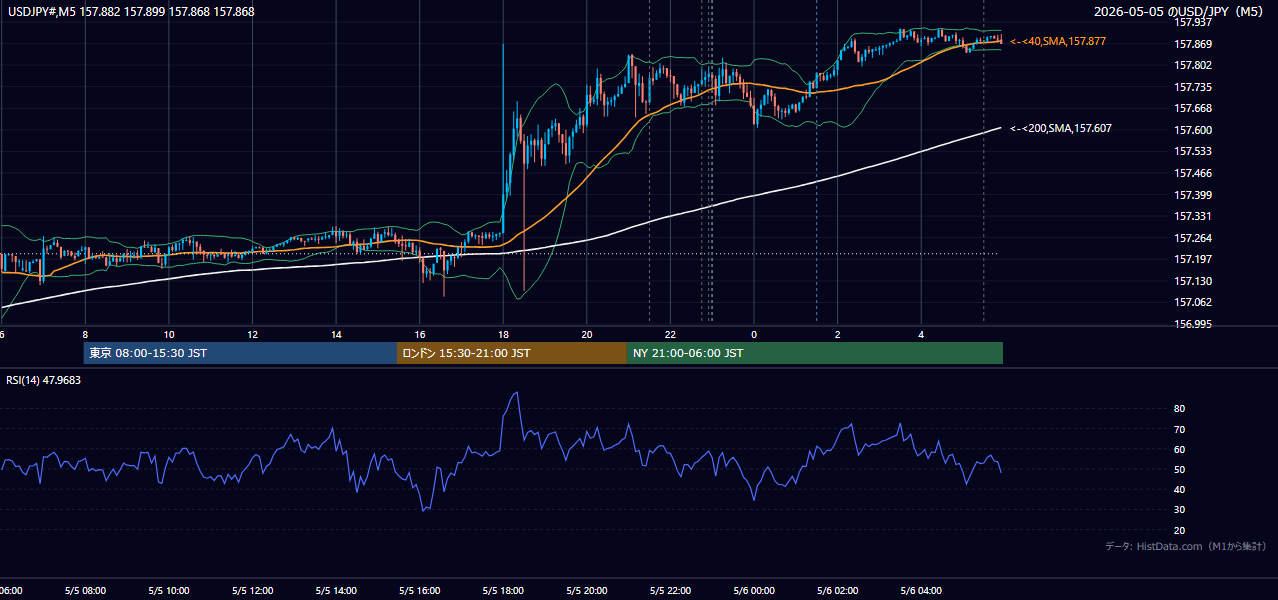Click price axis value 157.869

pos(1192,44)
